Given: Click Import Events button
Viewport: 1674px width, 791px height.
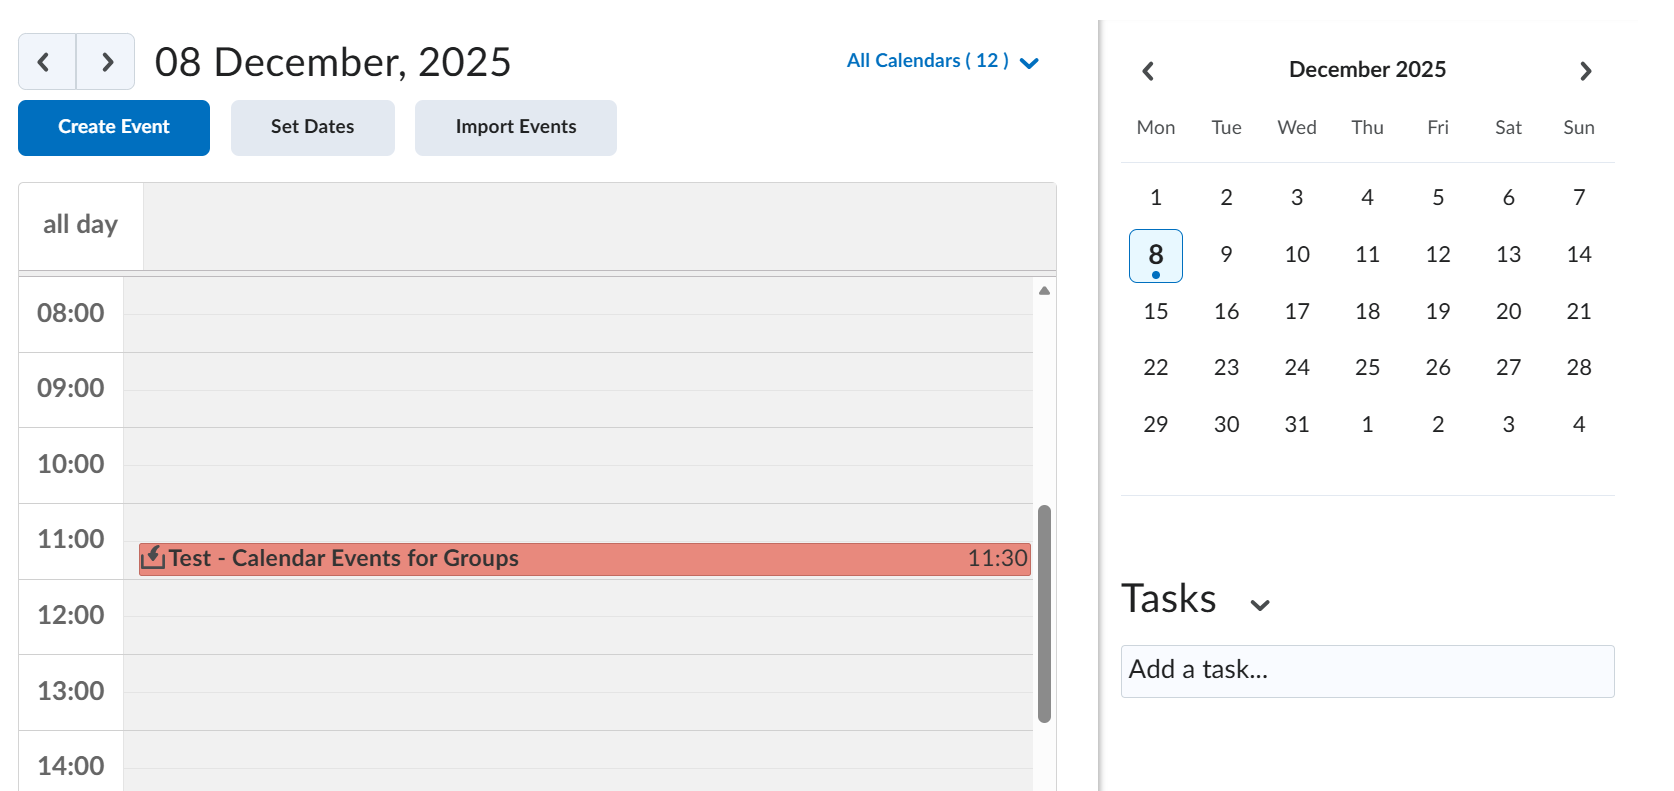Looking at the screenshot, I should [x=515, y=127].
